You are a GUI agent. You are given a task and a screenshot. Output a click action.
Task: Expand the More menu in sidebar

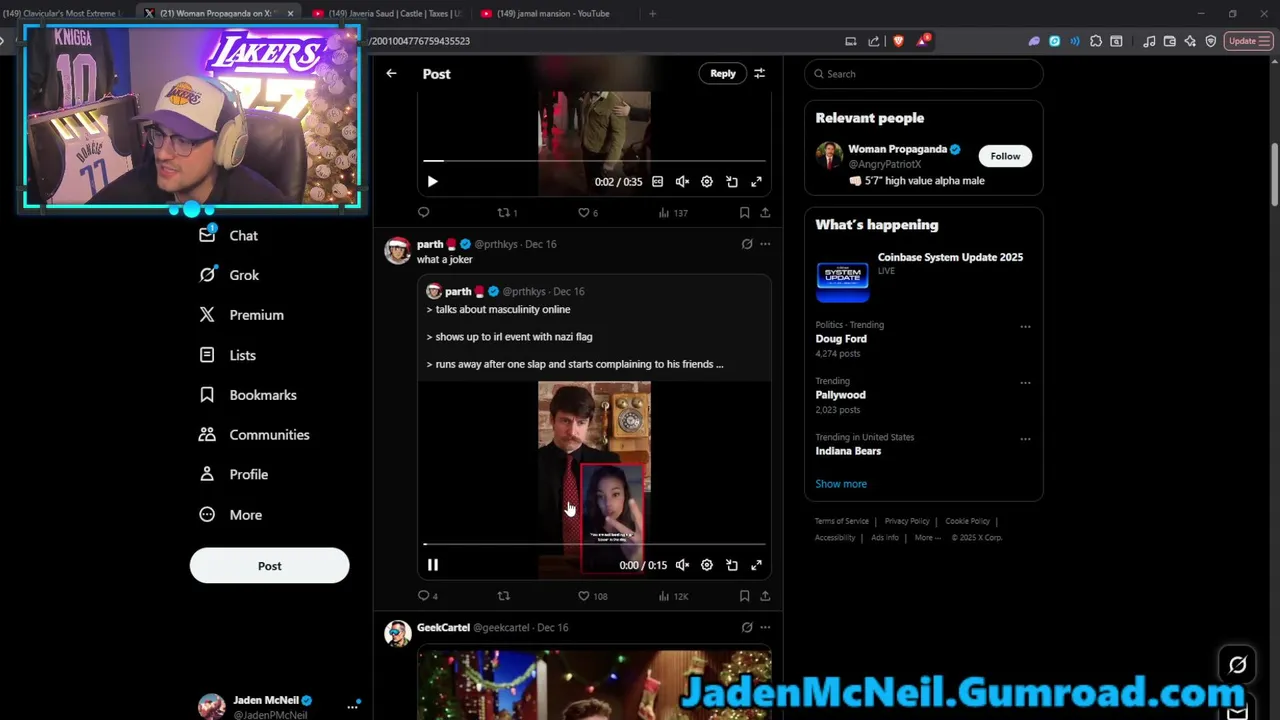pyautogui.click(x=231, y=515)
